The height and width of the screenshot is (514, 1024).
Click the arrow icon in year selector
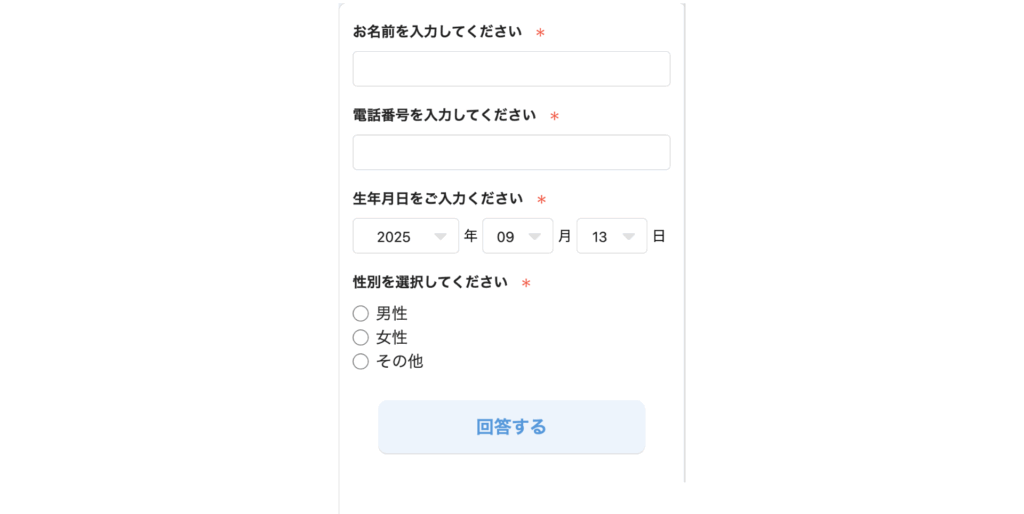click(440, 236)
